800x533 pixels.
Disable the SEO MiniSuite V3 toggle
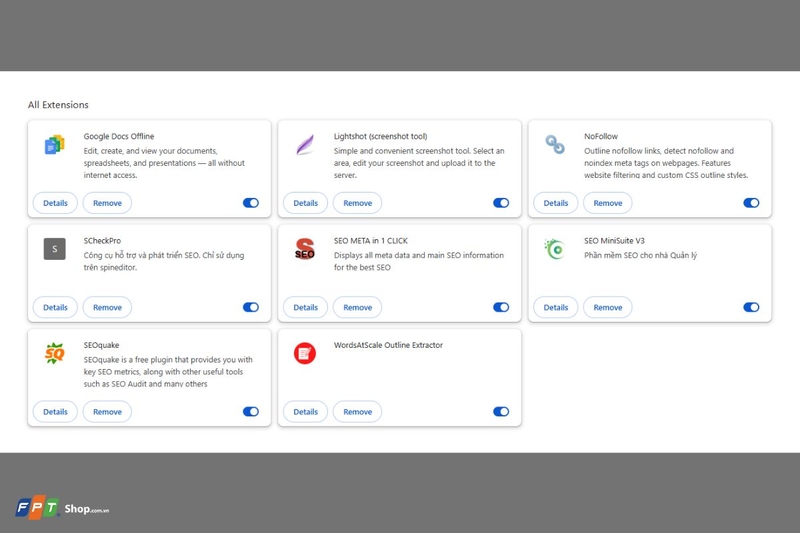[x=751, y=307]
